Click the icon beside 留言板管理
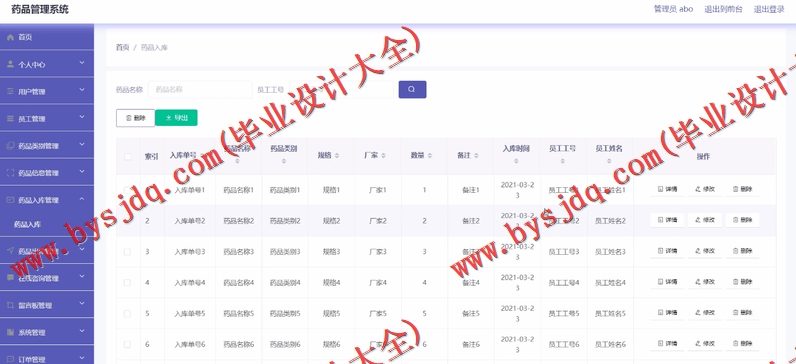Viewport: 796px width, 364px height. pos(10,305)
